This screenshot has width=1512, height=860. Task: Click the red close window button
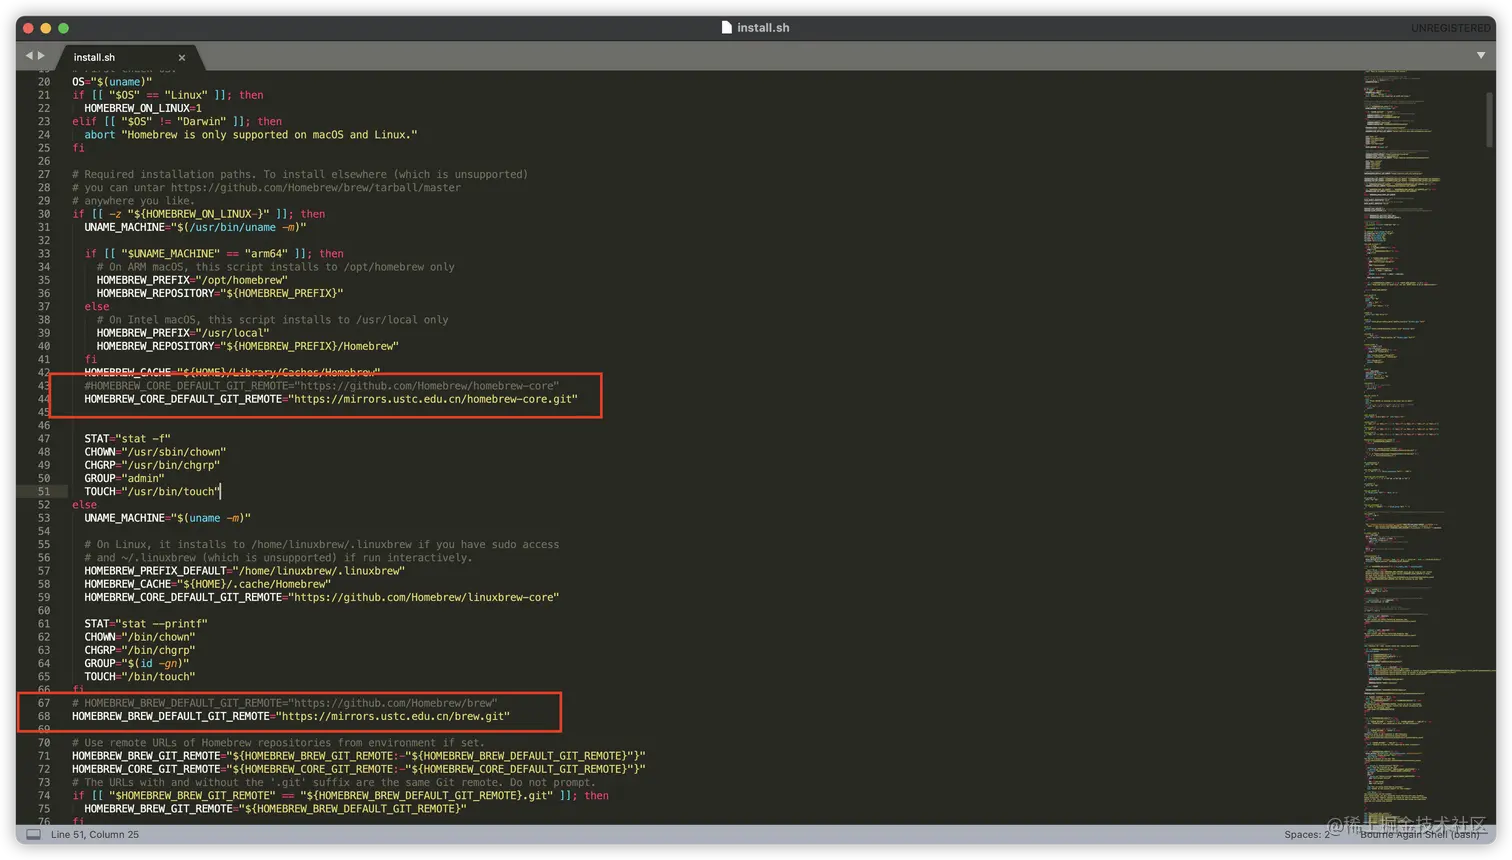28,28
